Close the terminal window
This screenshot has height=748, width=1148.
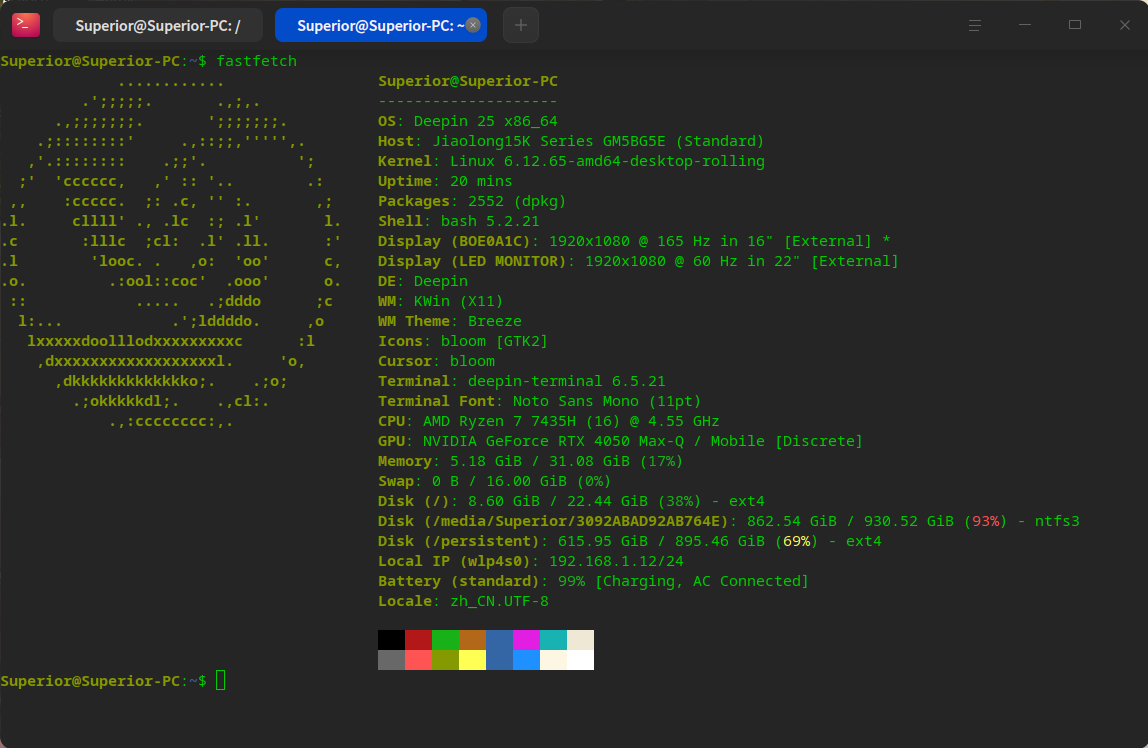point(1124,25)
